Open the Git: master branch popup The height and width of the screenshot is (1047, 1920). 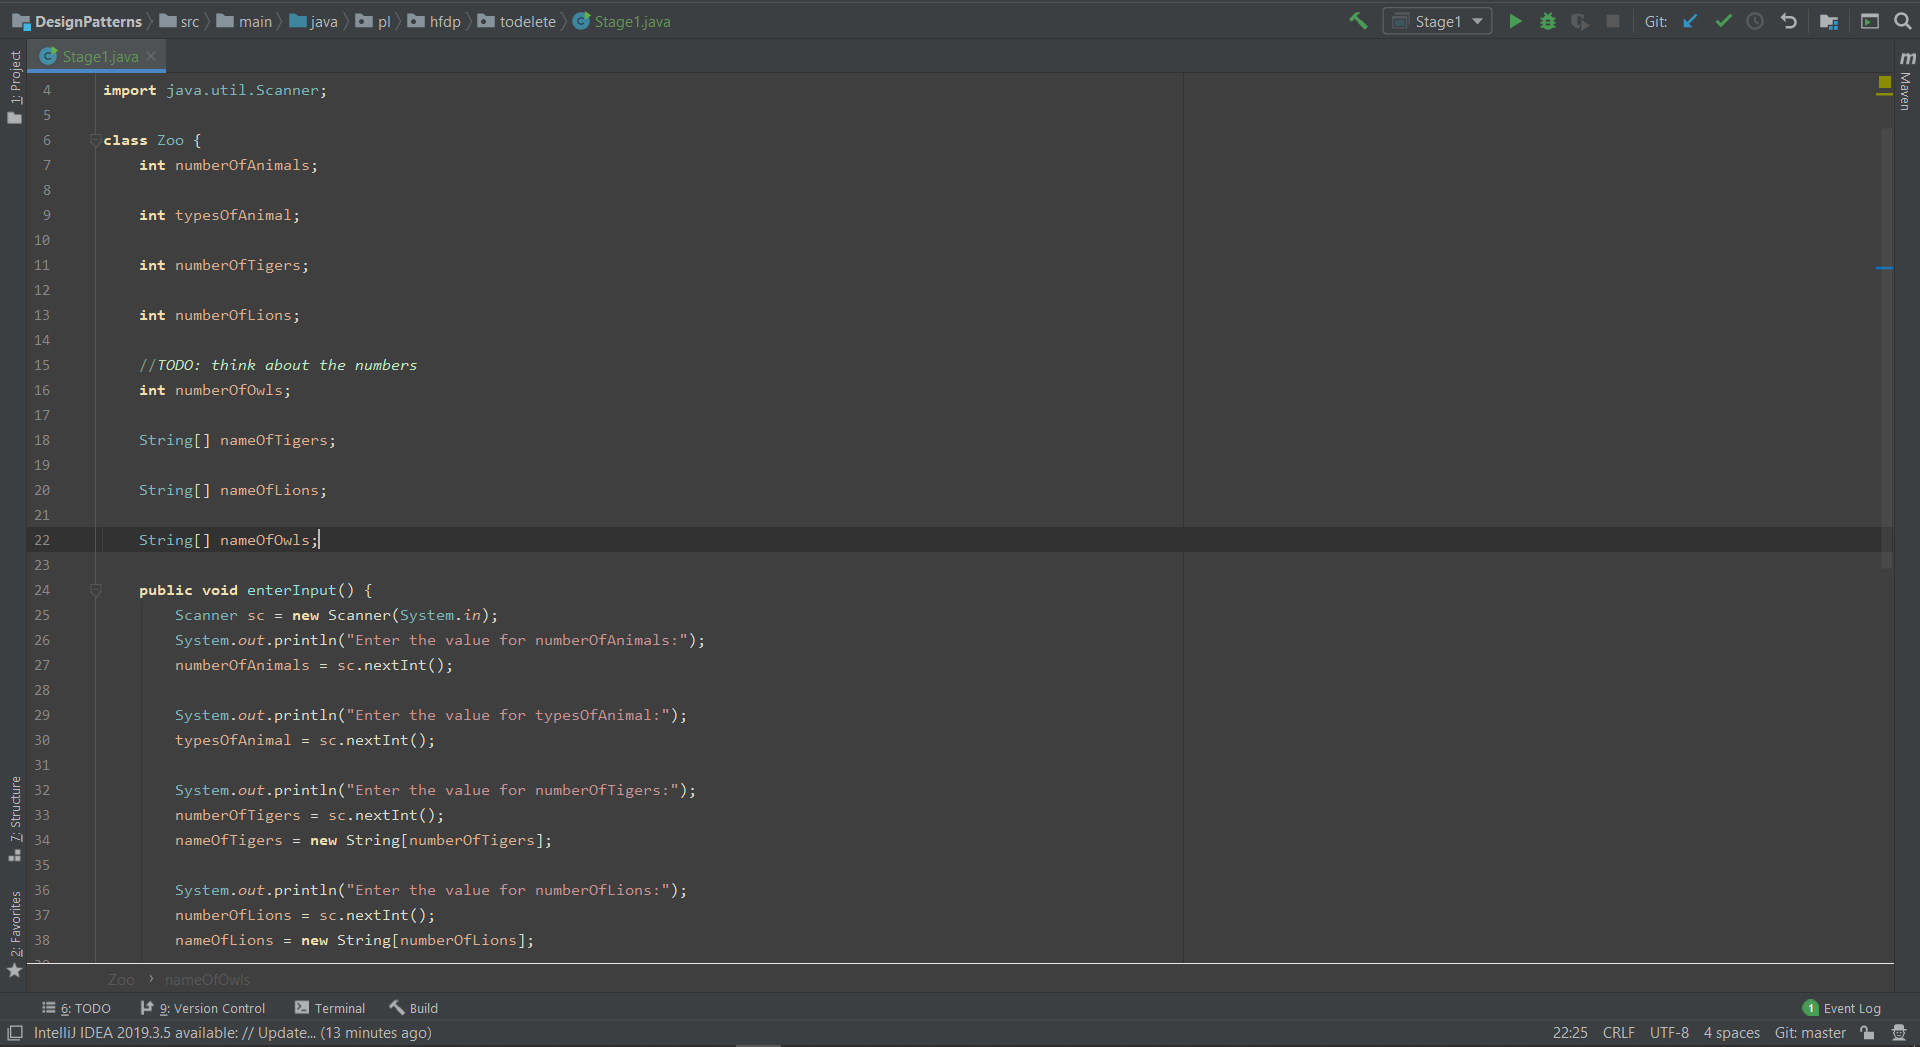coord(1810,1033)
